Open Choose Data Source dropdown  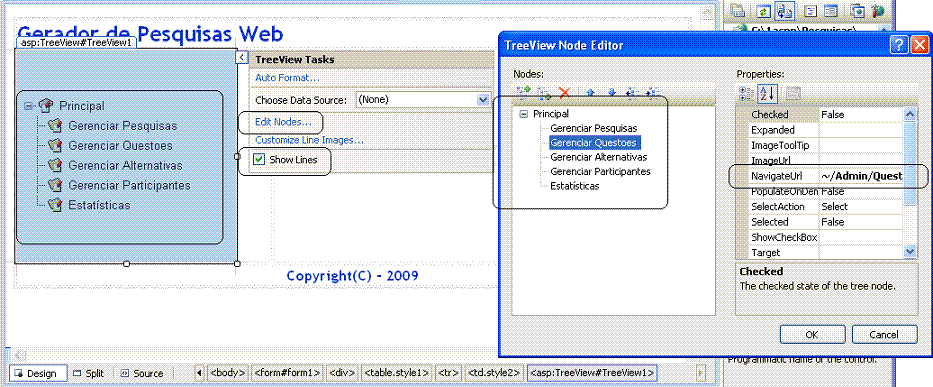tap(483, 99)
